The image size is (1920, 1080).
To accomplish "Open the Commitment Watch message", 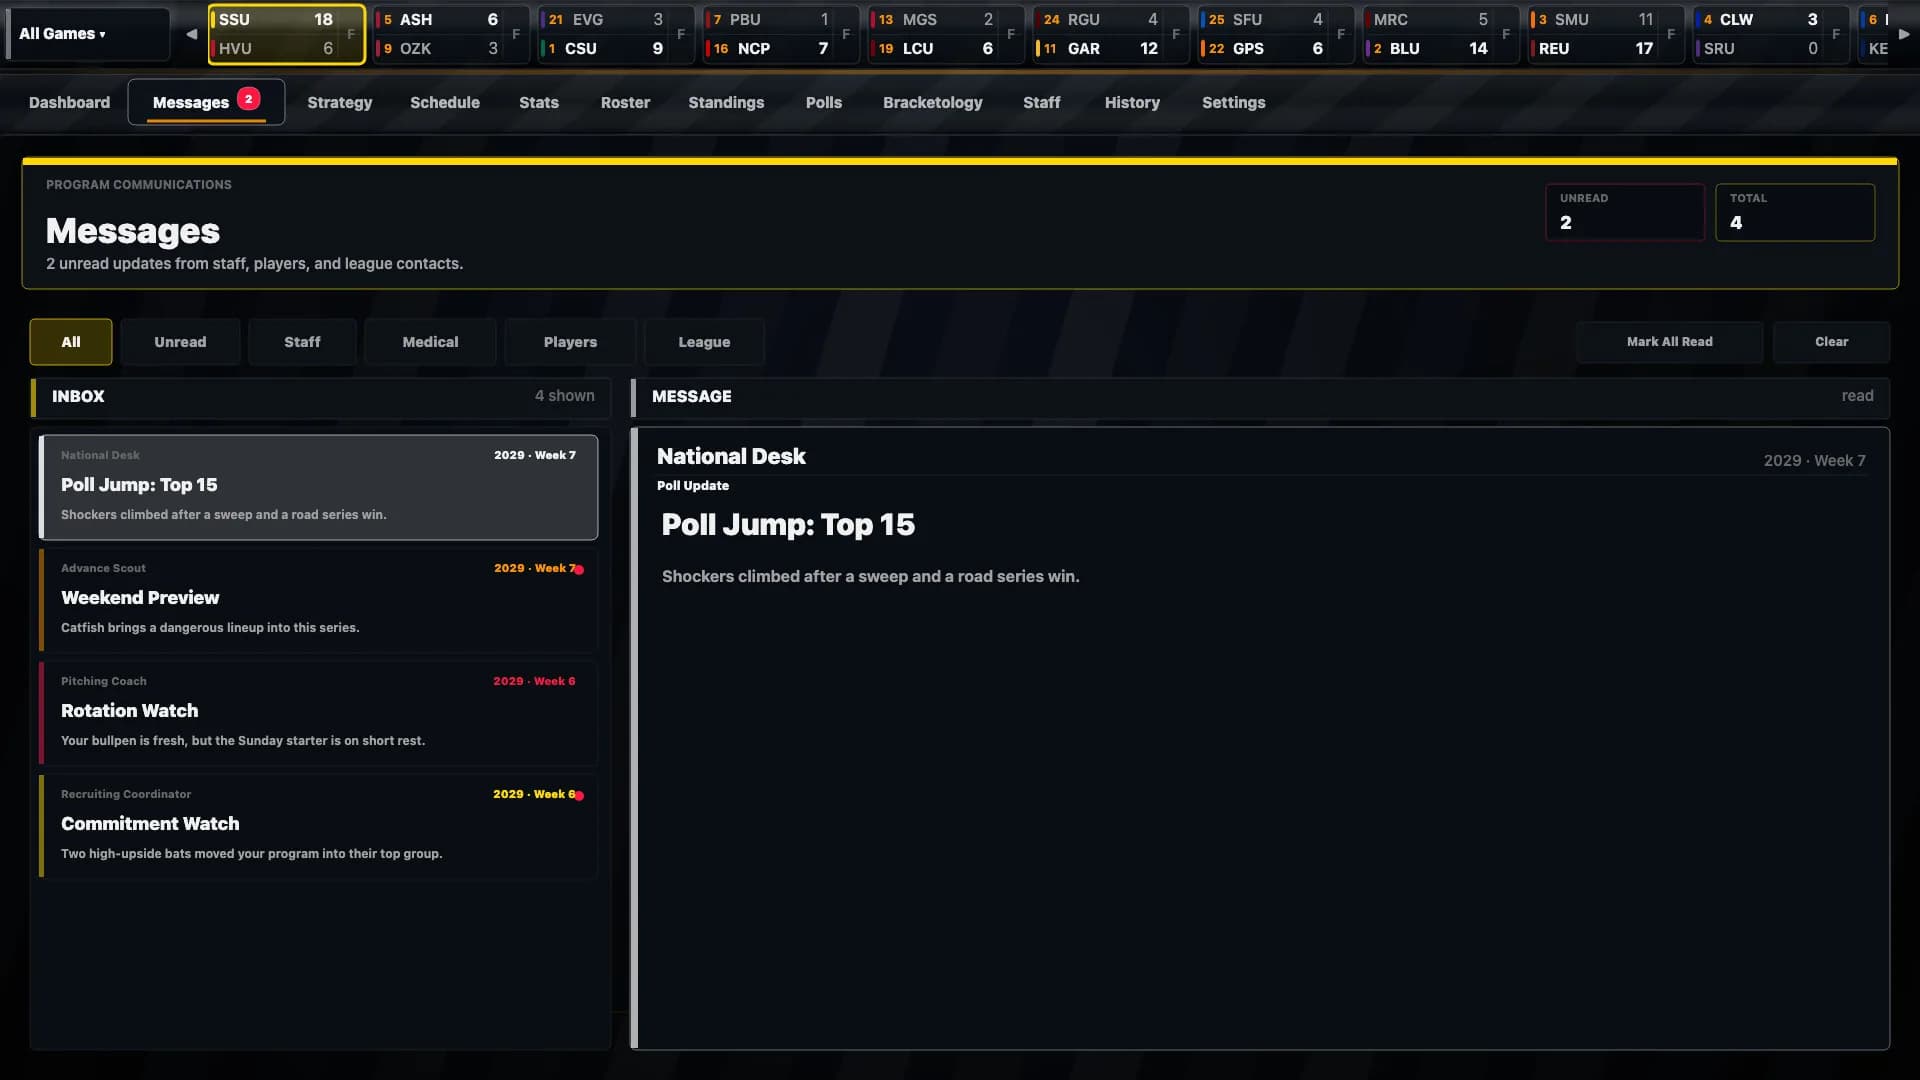I will coord(318,826).
